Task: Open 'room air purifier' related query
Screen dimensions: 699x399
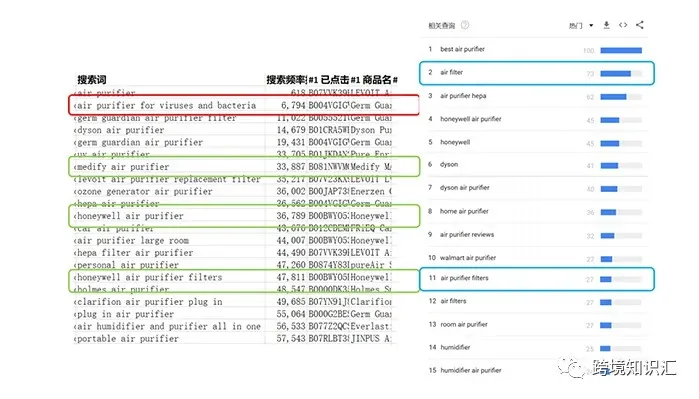Action: tap(464, 325)
